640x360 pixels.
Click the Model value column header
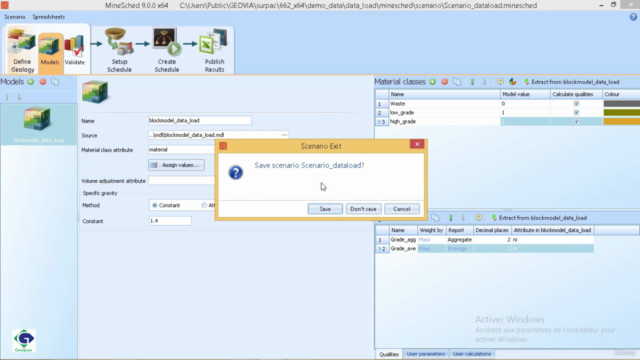point(525,94)
